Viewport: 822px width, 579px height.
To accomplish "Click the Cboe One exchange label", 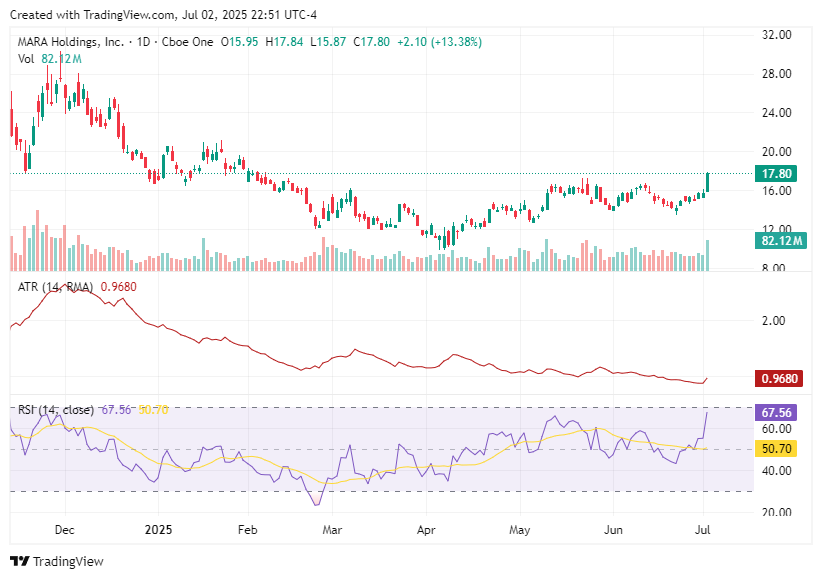I will (188, 42).
